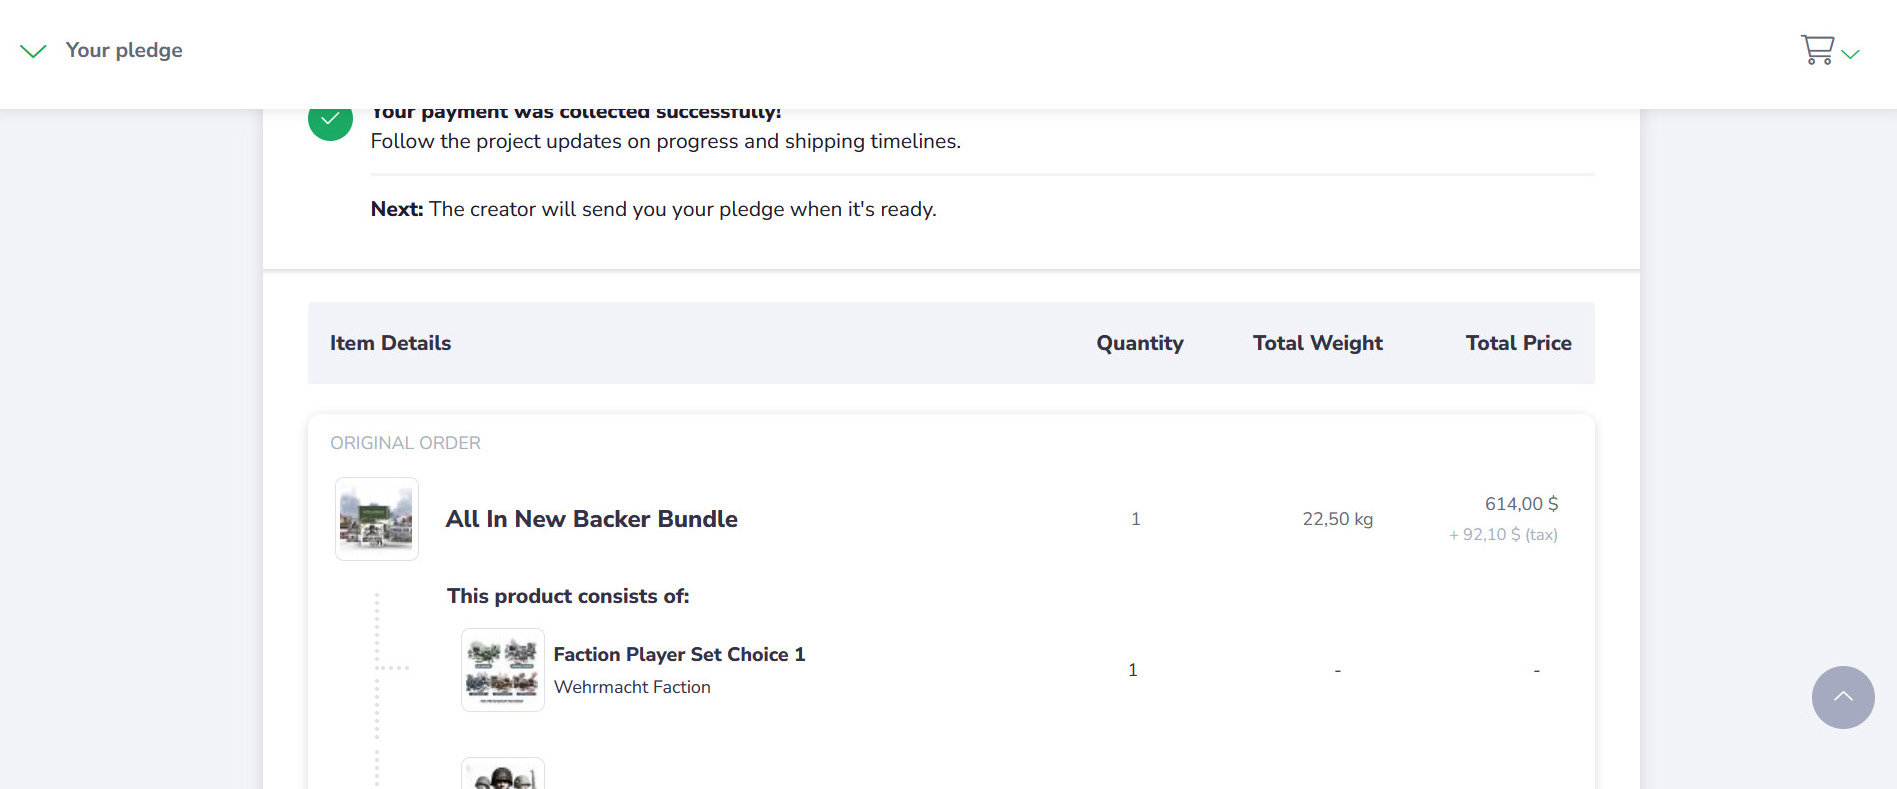1897x789 pixels.
Task: Click the 22,50 kg weight value
Action: [1338, 519]
